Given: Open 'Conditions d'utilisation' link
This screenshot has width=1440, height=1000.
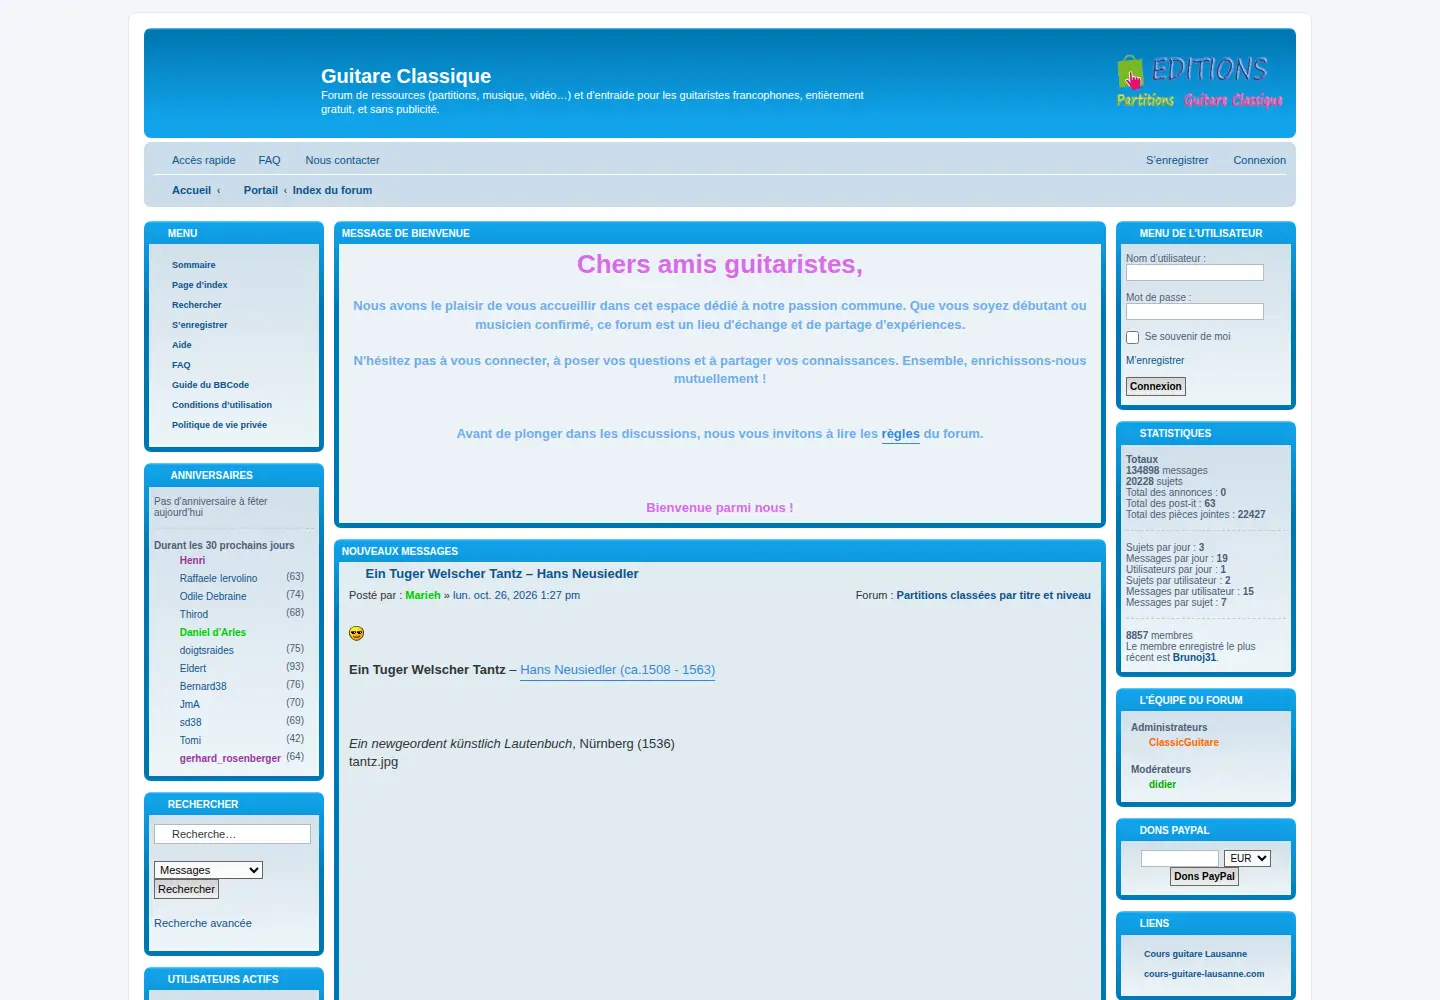Looking at the screenshot, I should pos(222,405).
